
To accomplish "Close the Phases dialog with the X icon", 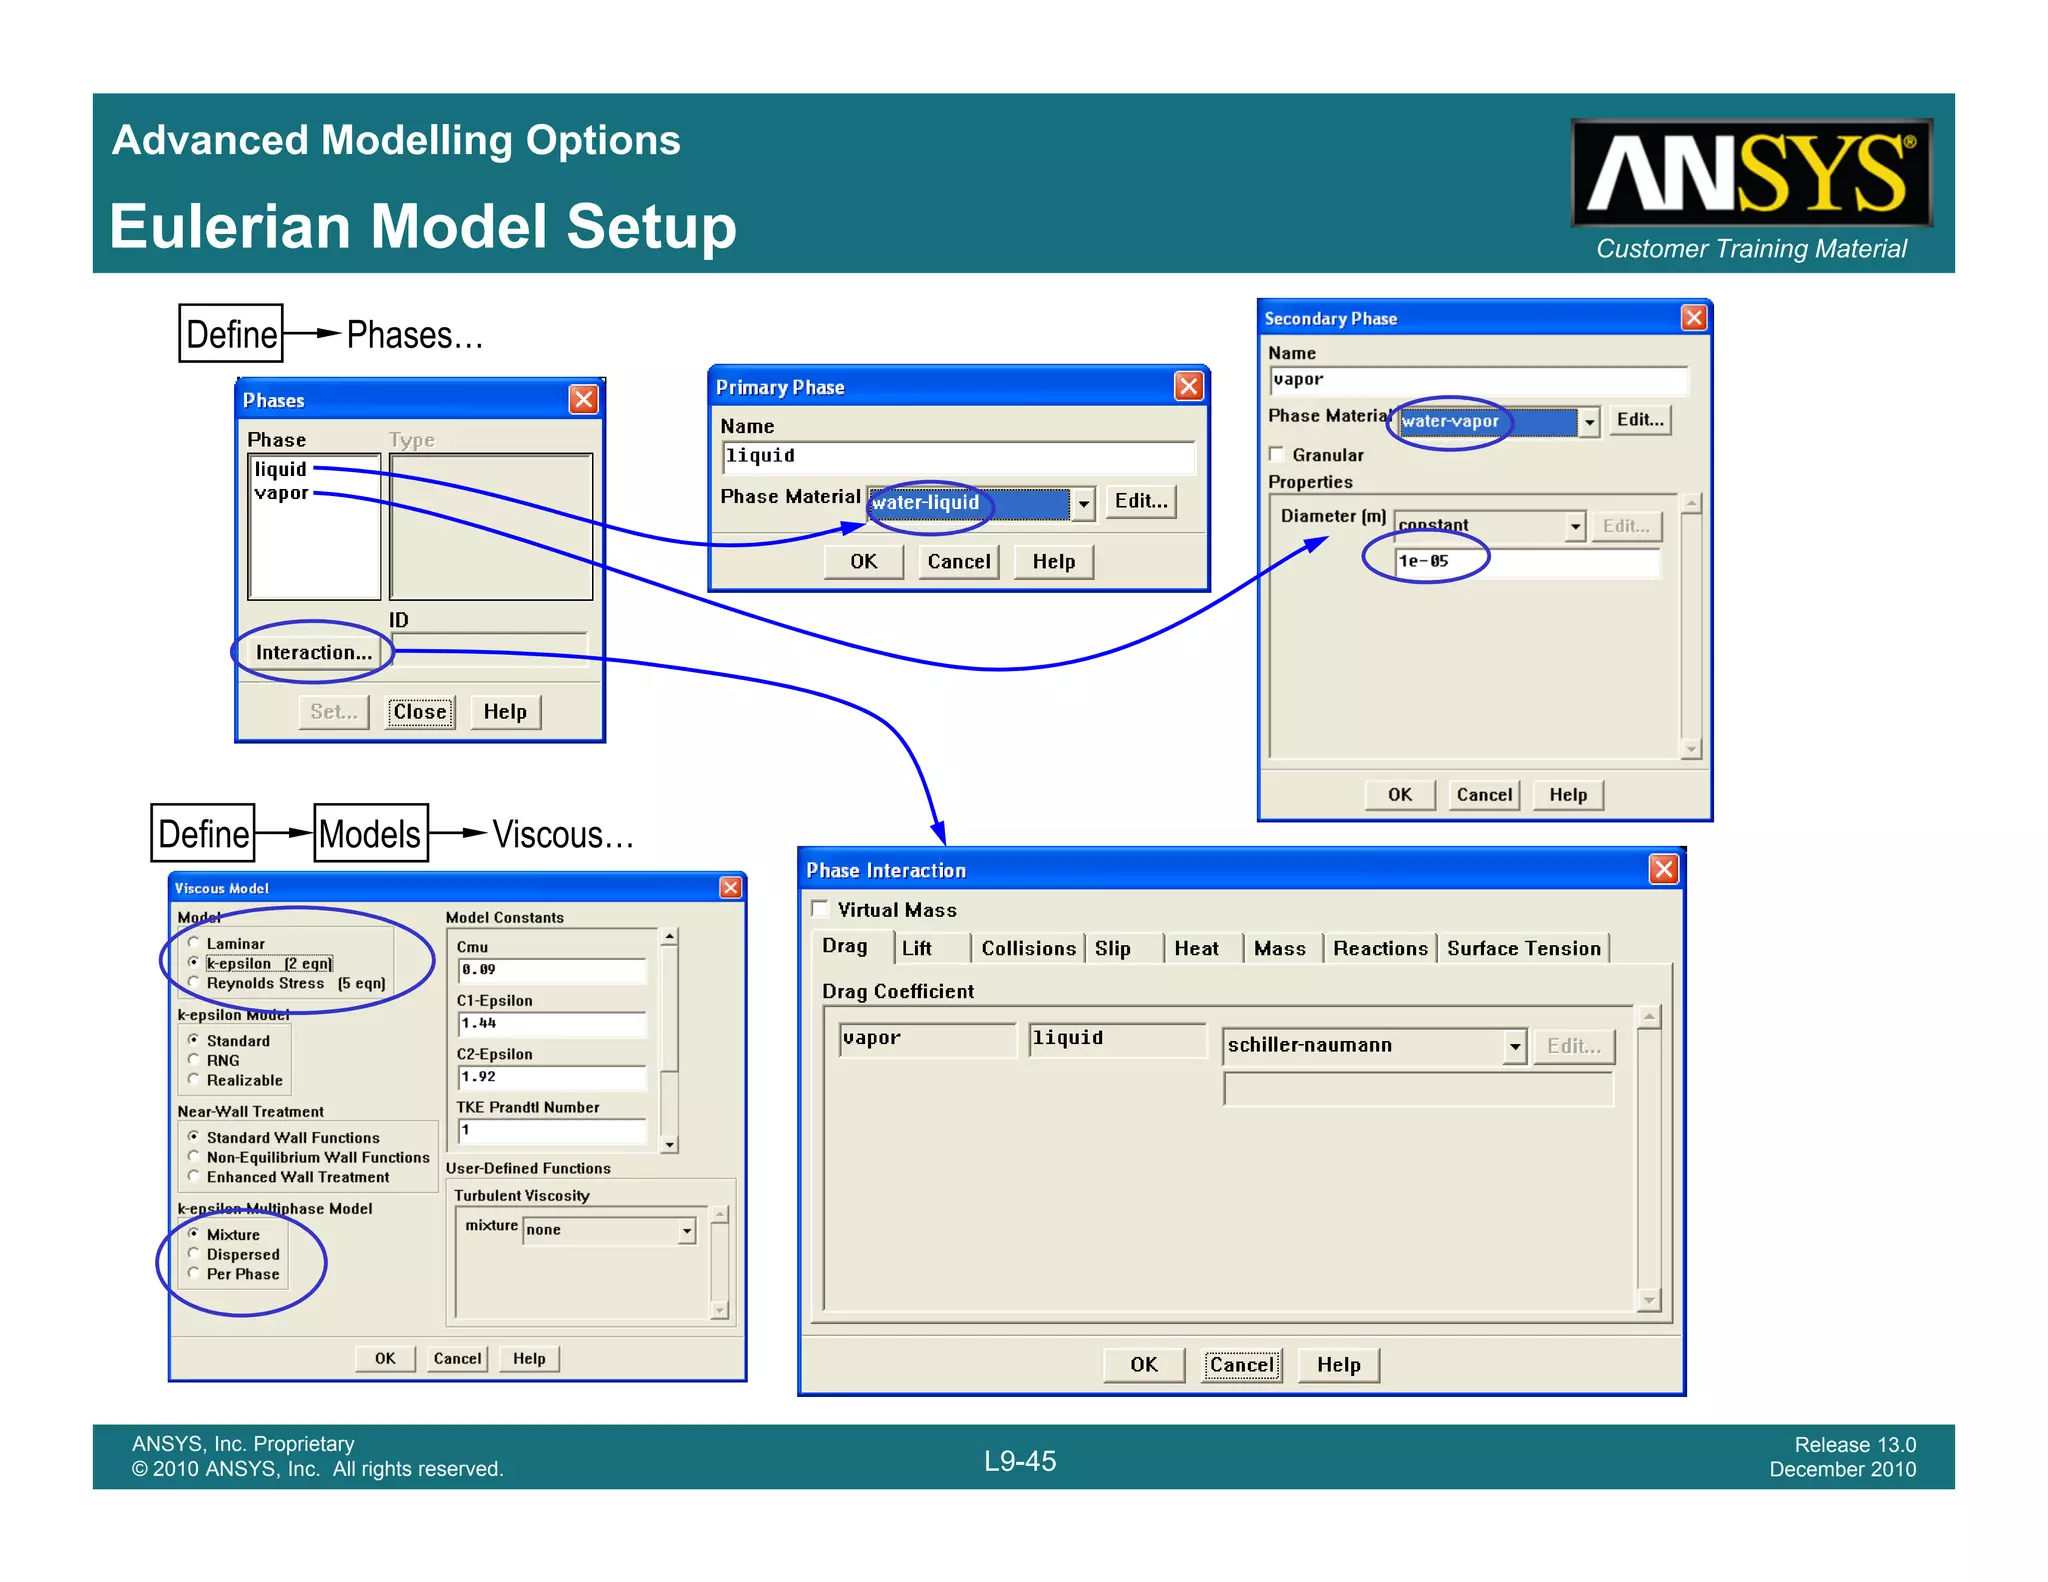I will (x=584, y=400).
